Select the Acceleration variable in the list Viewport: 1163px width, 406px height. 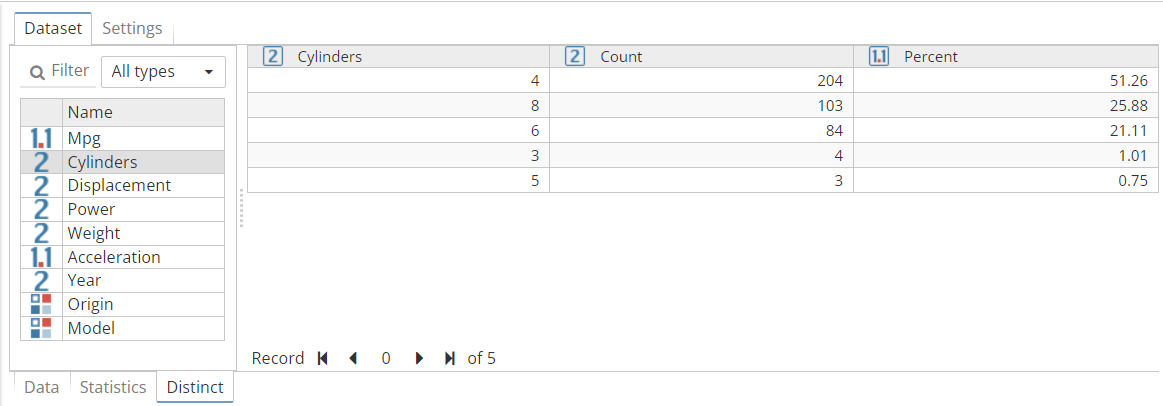(114, 257)
